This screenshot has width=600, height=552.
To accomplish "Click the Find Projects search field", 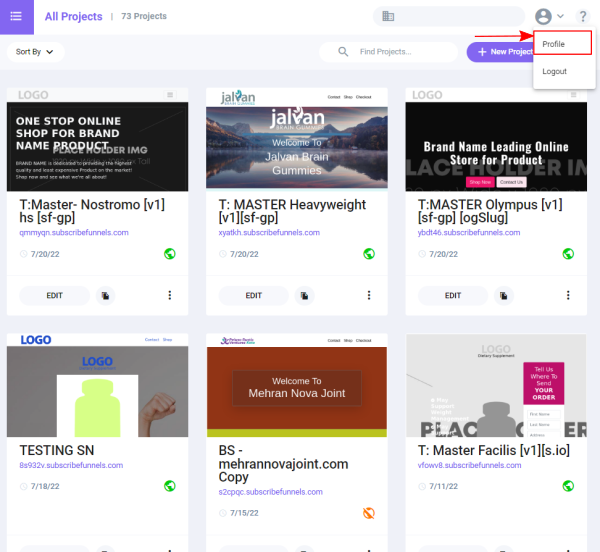I will pos(395,51).
